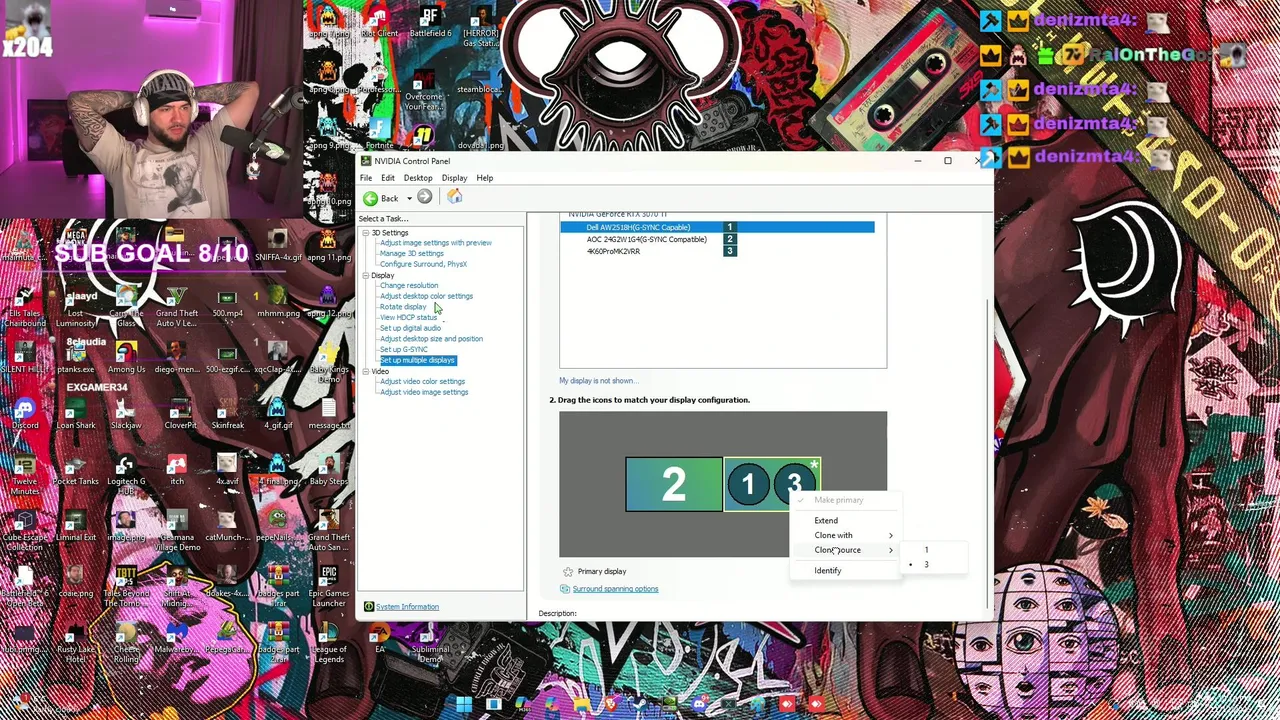The height and width of the screenshot is (720, 1280).
Task: Collapse the Video tree node
Action: pyautogui.click(x=366, y=371)
